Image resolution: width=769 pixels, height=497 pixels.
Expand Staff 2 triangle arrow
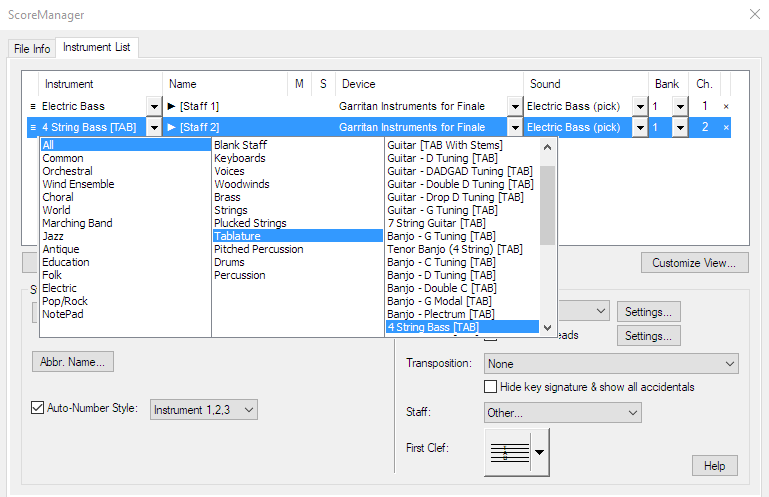[172, 128]
